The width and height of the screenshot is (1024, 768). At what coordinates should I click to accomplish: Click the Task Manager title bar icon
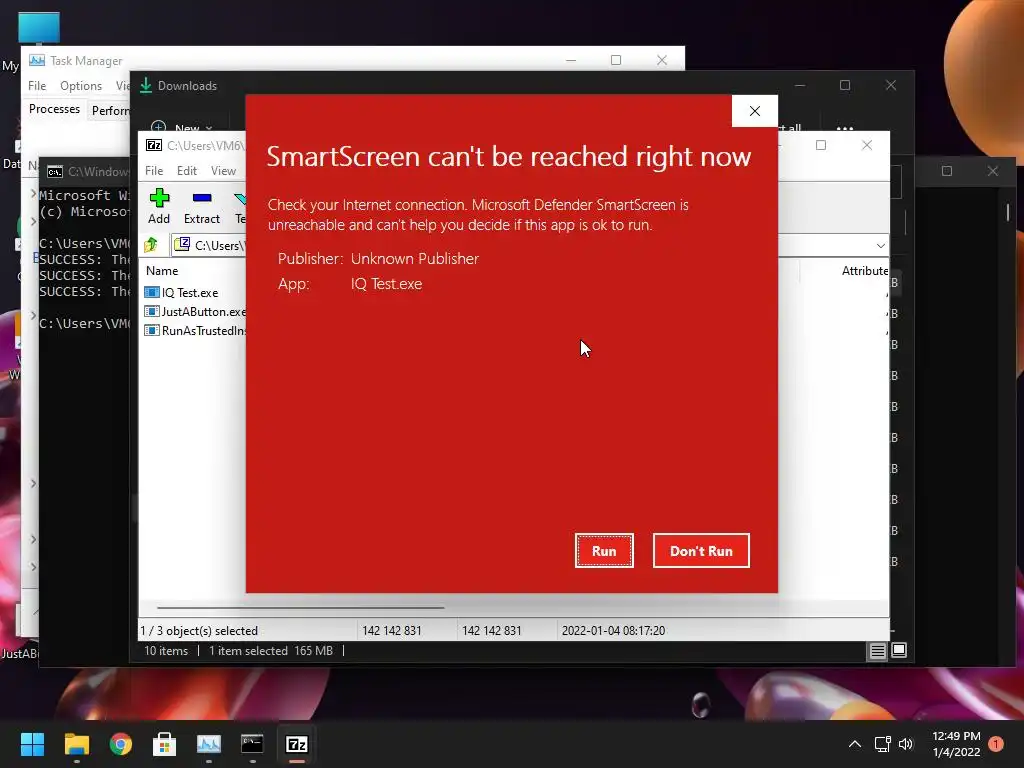click(x=37, y=60)
